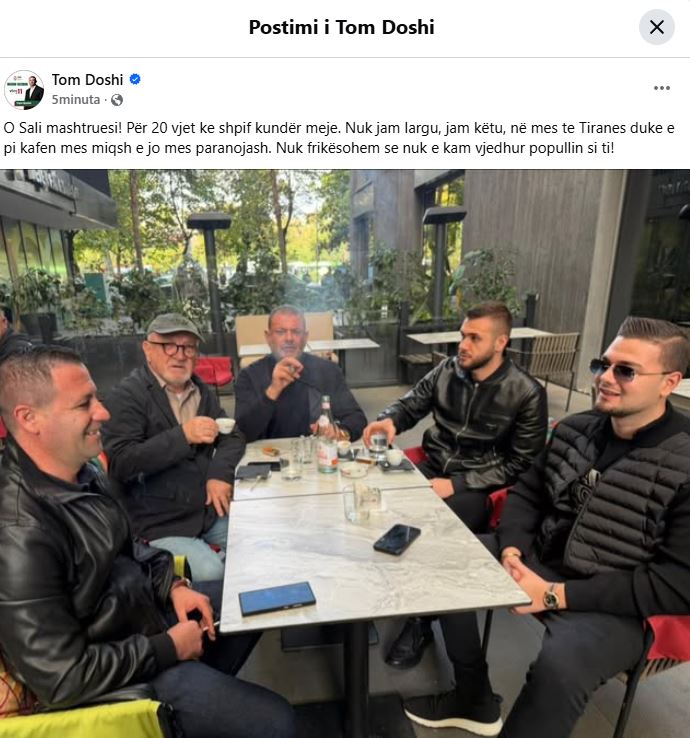This screenshot has height=738, width=690.
Task: Click the second text line about kafen mes miqsh
Action: 309,148
